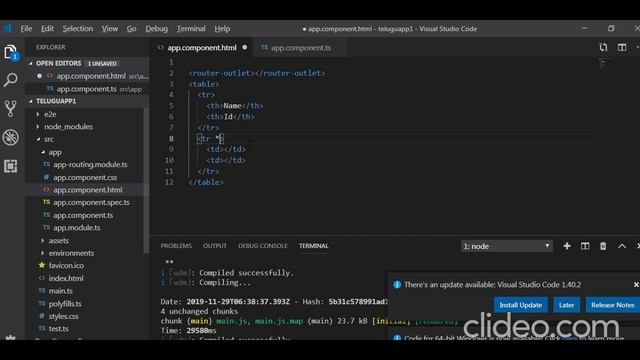The height and width of the screenshot is (360, 640).
Task: Click the editor minimap
Action: (605, 64)
